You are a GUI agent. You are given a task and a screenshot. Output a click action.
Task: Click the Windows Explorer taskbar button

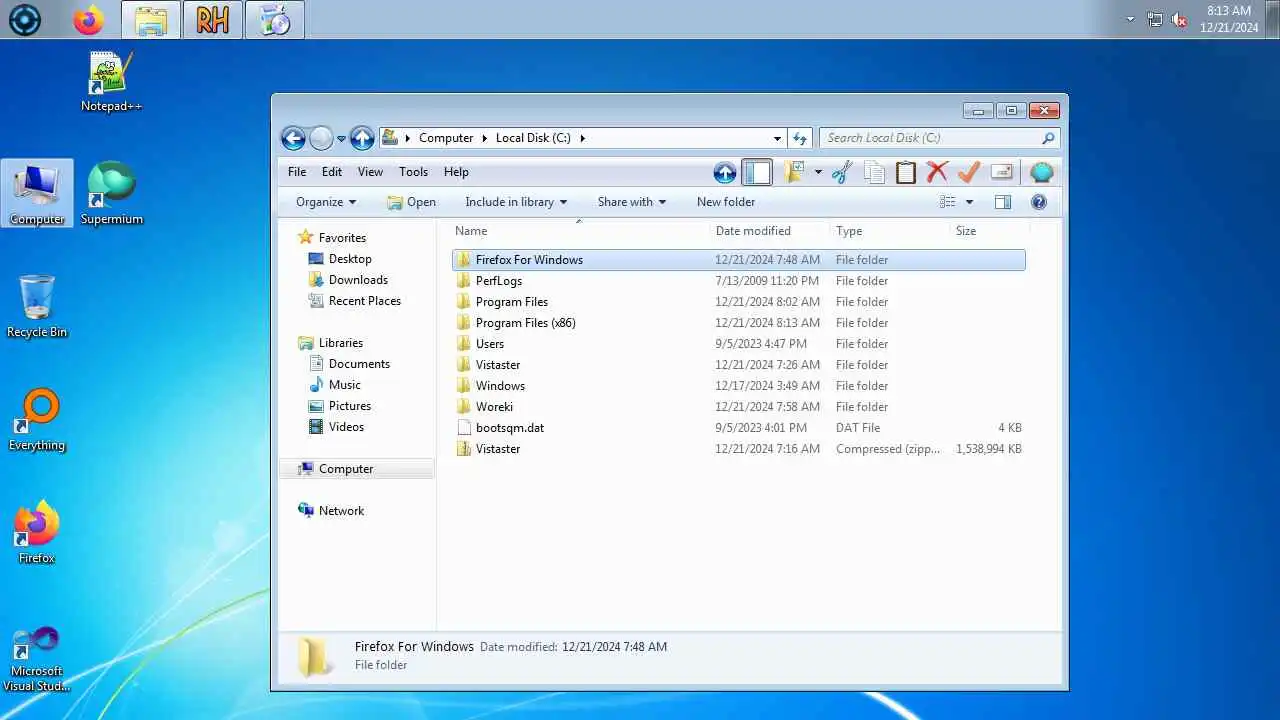[151, 20]
